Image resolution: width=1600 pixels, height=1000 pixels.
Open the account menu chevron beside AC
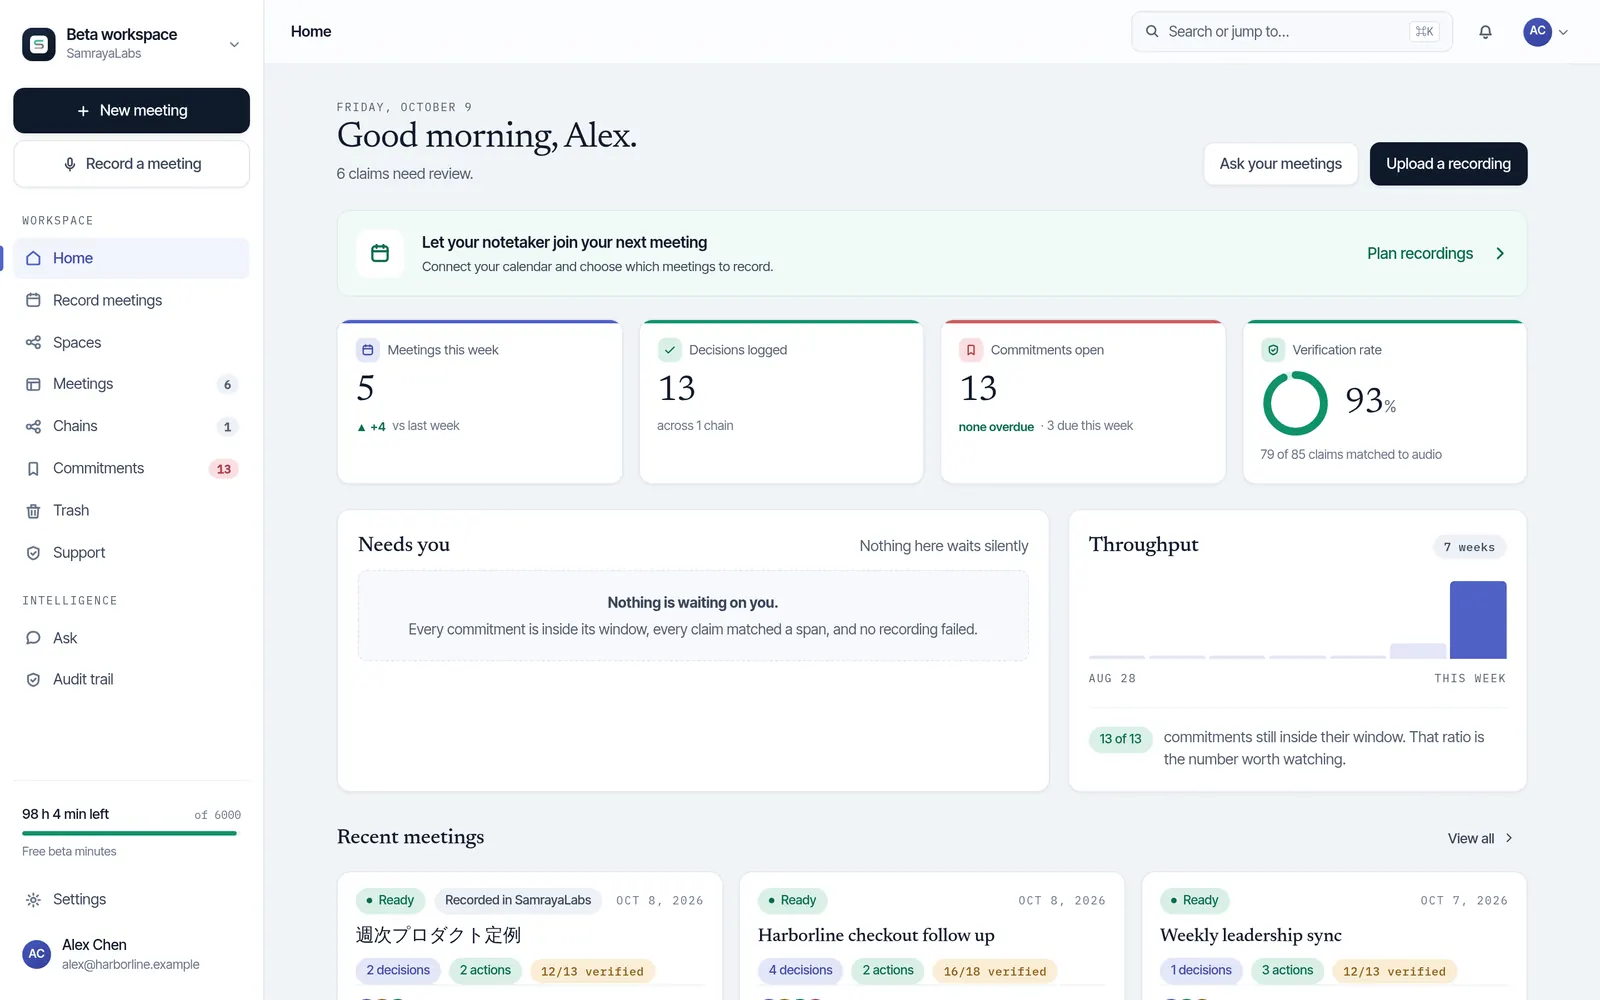coord(1563,32)
